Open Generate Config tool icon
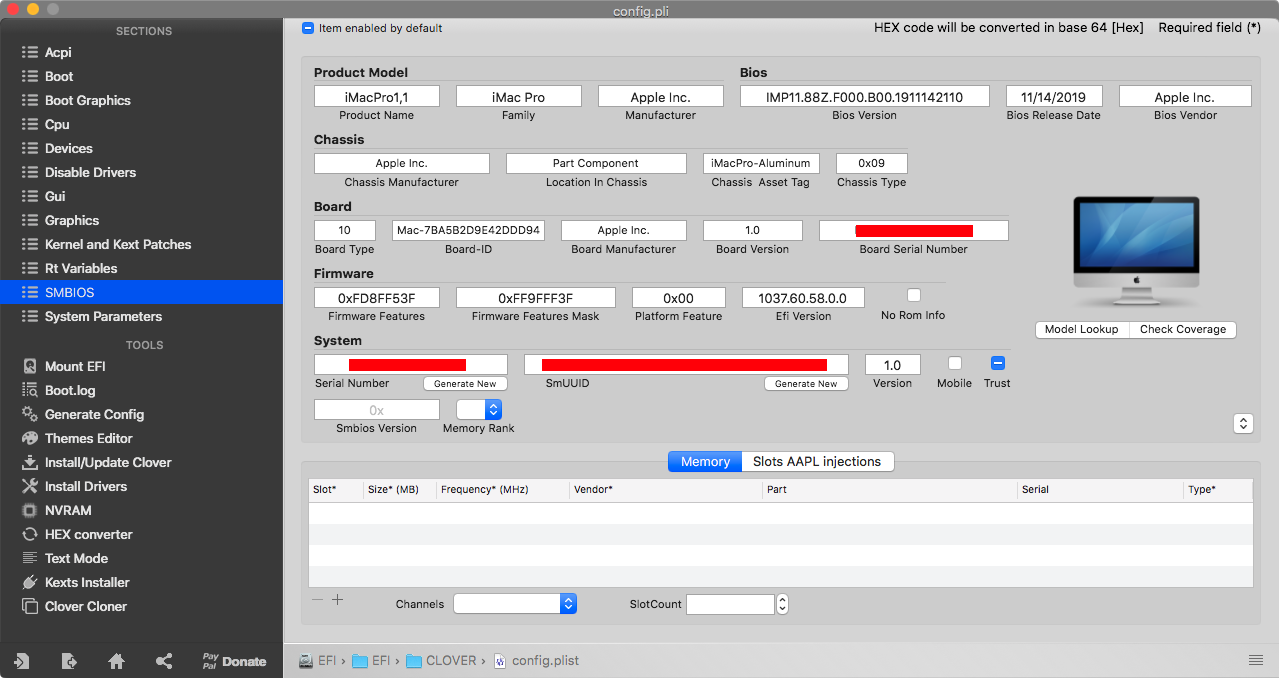The width and height of the screenshot is (1279, 678). pos(30,415)
